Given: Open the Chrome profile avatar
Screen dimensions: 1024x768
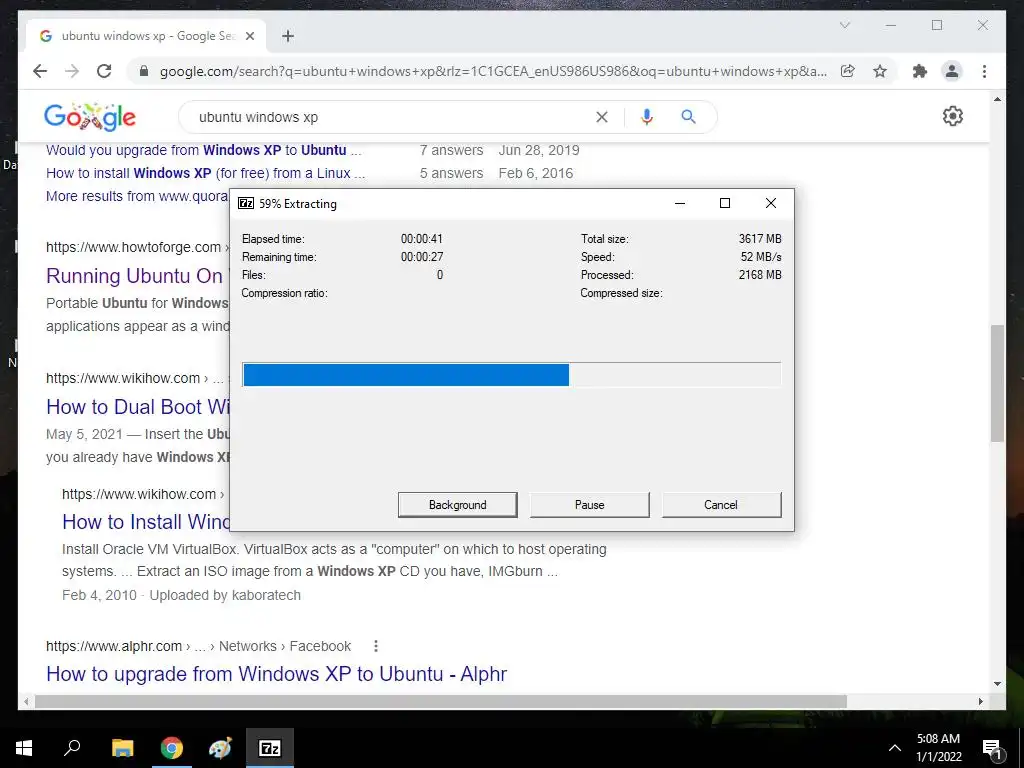Looking at the screenshot, I should coord(952,71).
